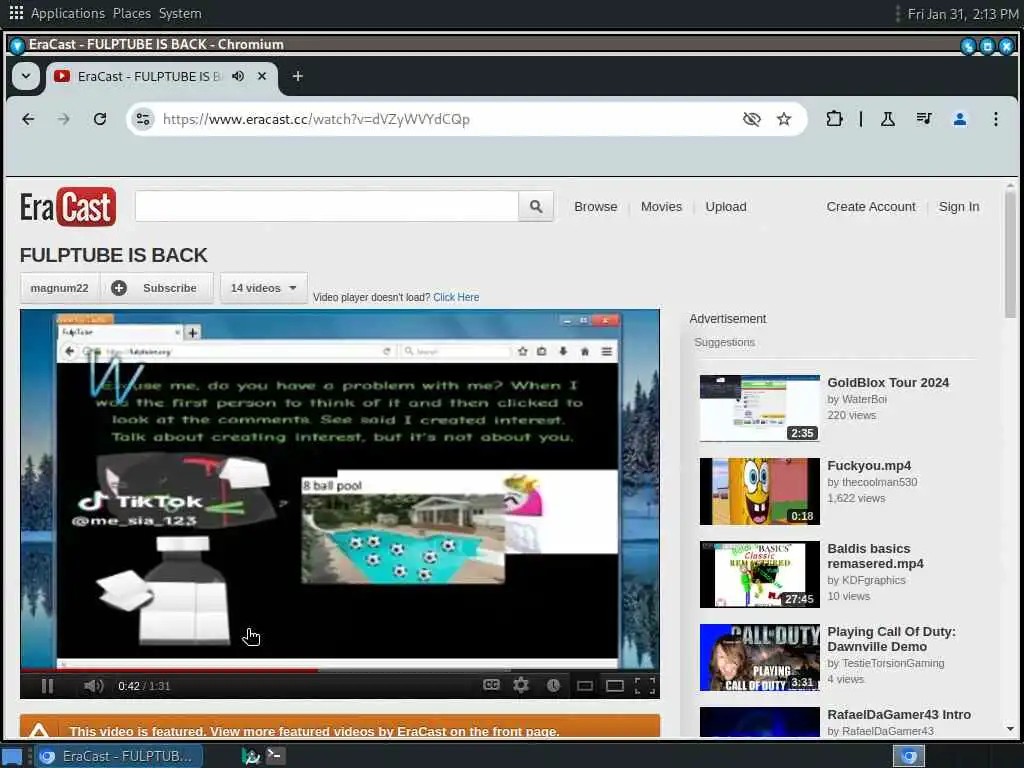The image size is (1024, 768).
Task: Click the 0:42 / 1:31 time display
Action: point(144,686)
